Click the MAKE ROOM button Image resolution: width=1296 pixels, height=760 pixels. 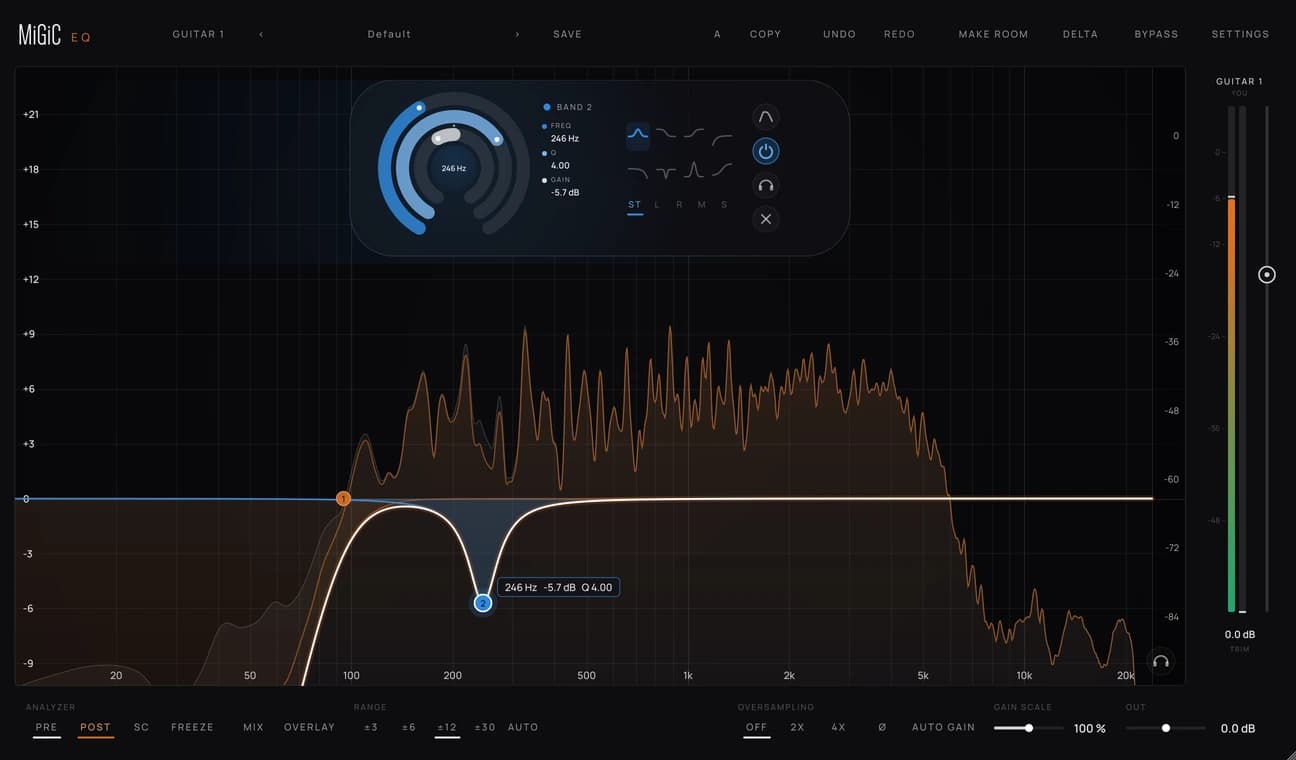[994, 34]
